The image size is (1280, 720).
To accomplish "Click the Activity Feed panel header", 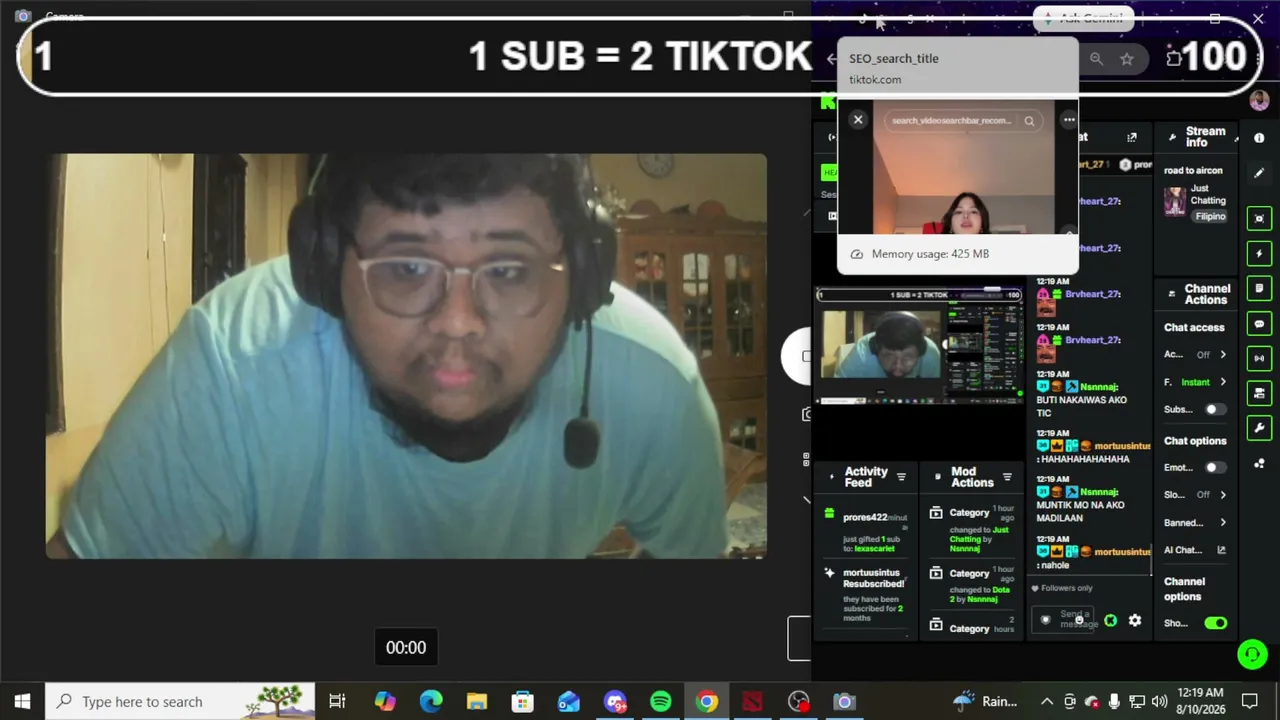I will click(866, 477).
